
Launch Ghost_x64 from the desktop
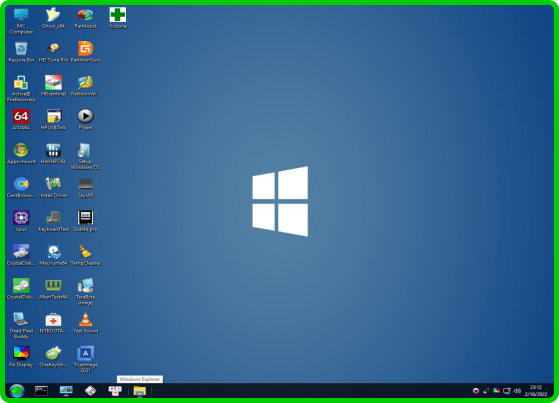(x=53, y=18)
